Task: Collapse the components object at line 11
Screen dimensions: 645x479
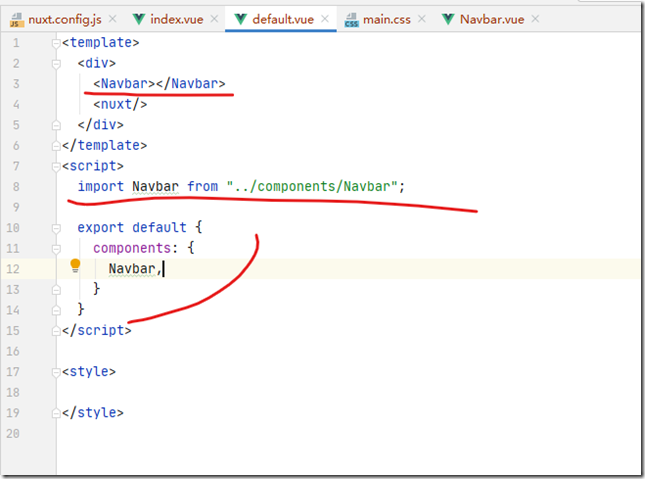Action: [x=56, y=249]
